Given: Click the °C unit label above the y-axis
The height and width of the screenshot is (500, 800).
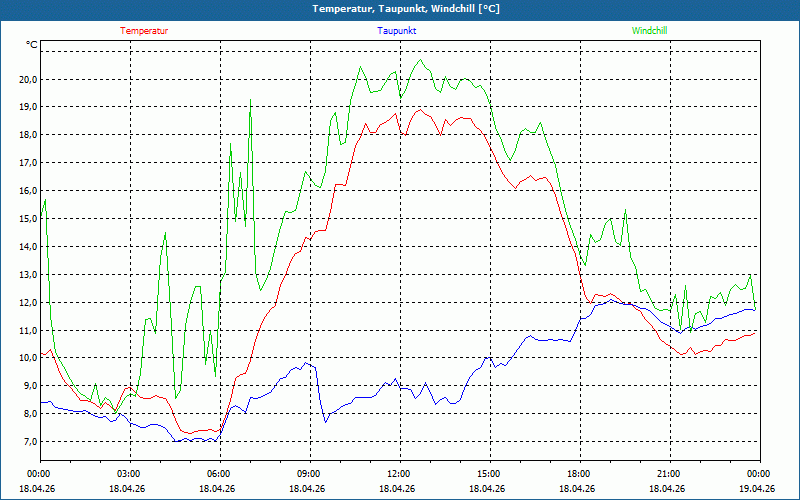Looking at the screenshot, I should point(32,45).
